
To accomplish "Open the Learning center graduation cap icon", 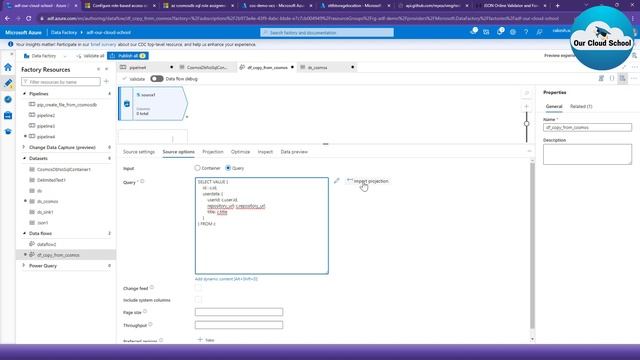I will pos(8,131).
